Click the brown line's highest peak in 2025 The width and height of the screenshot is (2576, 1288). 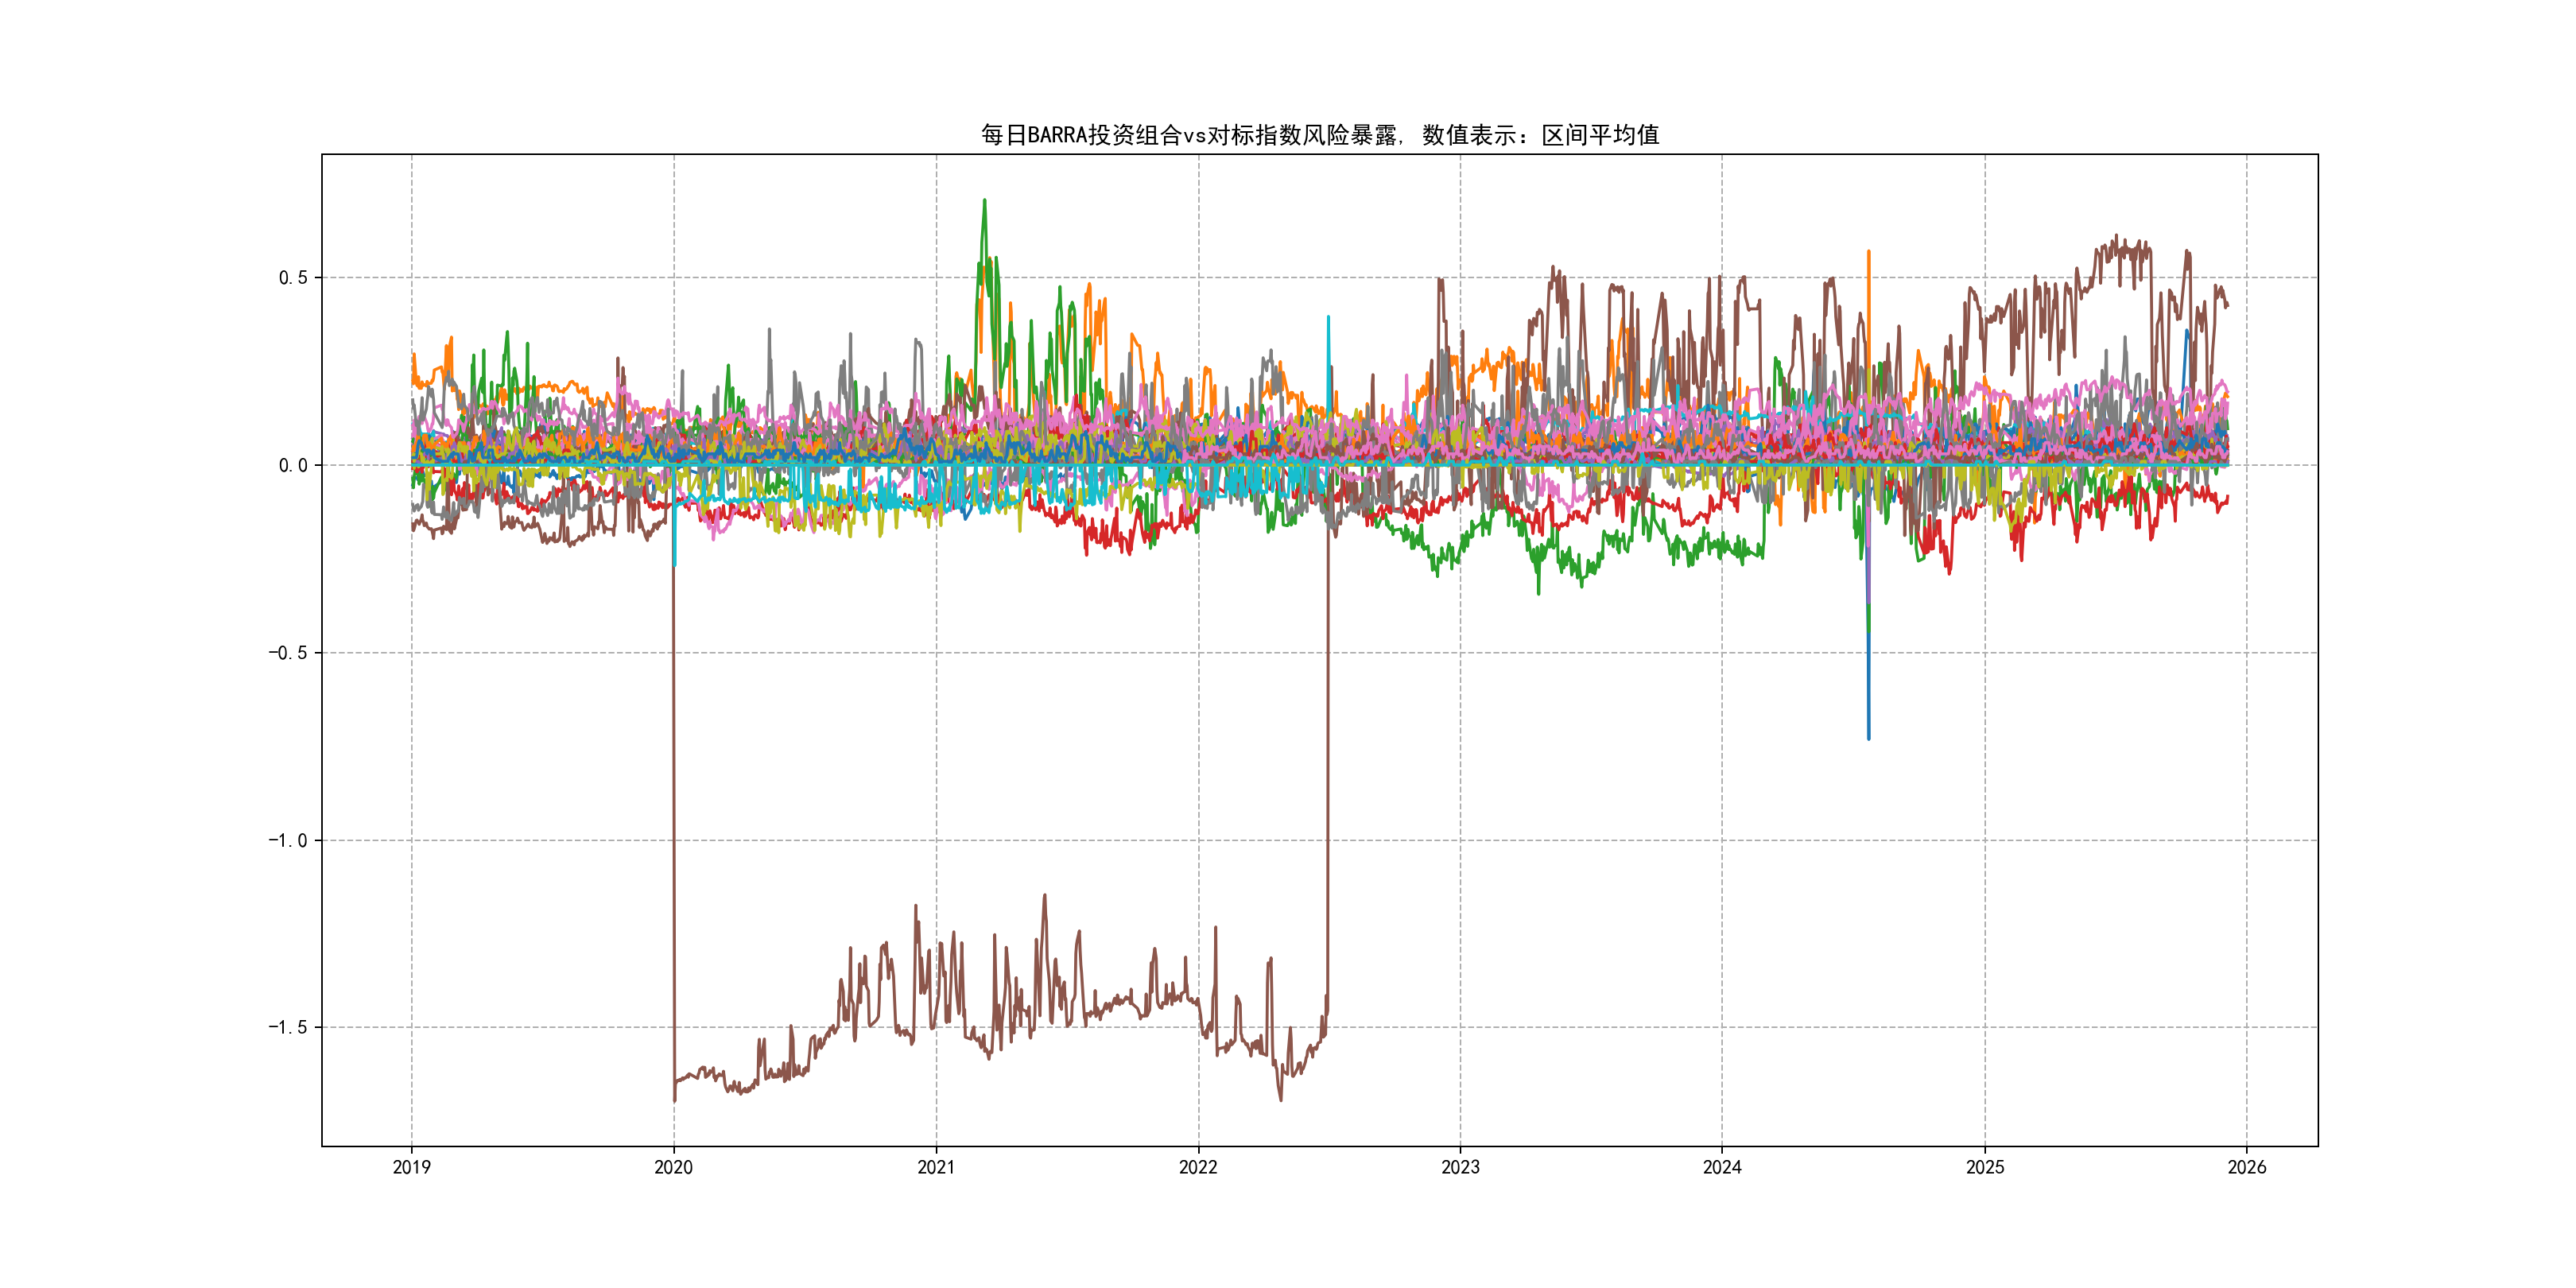coord(2116,236)
